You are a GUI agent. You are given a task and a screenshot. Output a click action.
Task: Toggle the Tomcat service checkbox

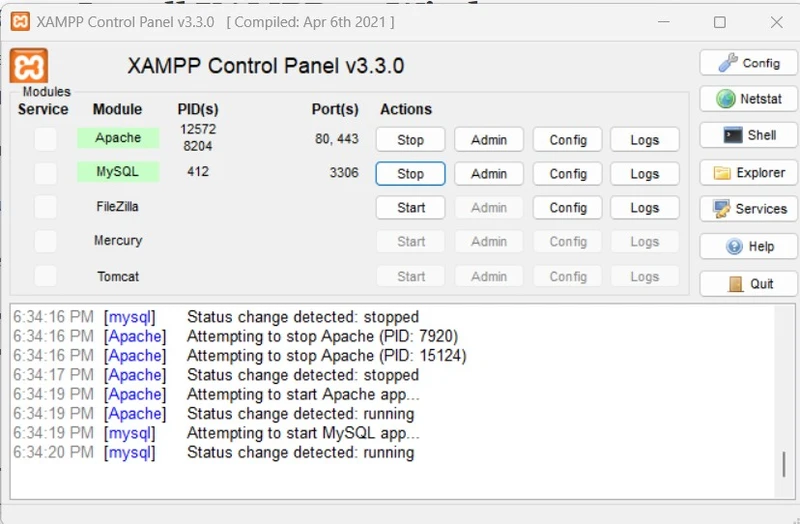tap(45, 276)
